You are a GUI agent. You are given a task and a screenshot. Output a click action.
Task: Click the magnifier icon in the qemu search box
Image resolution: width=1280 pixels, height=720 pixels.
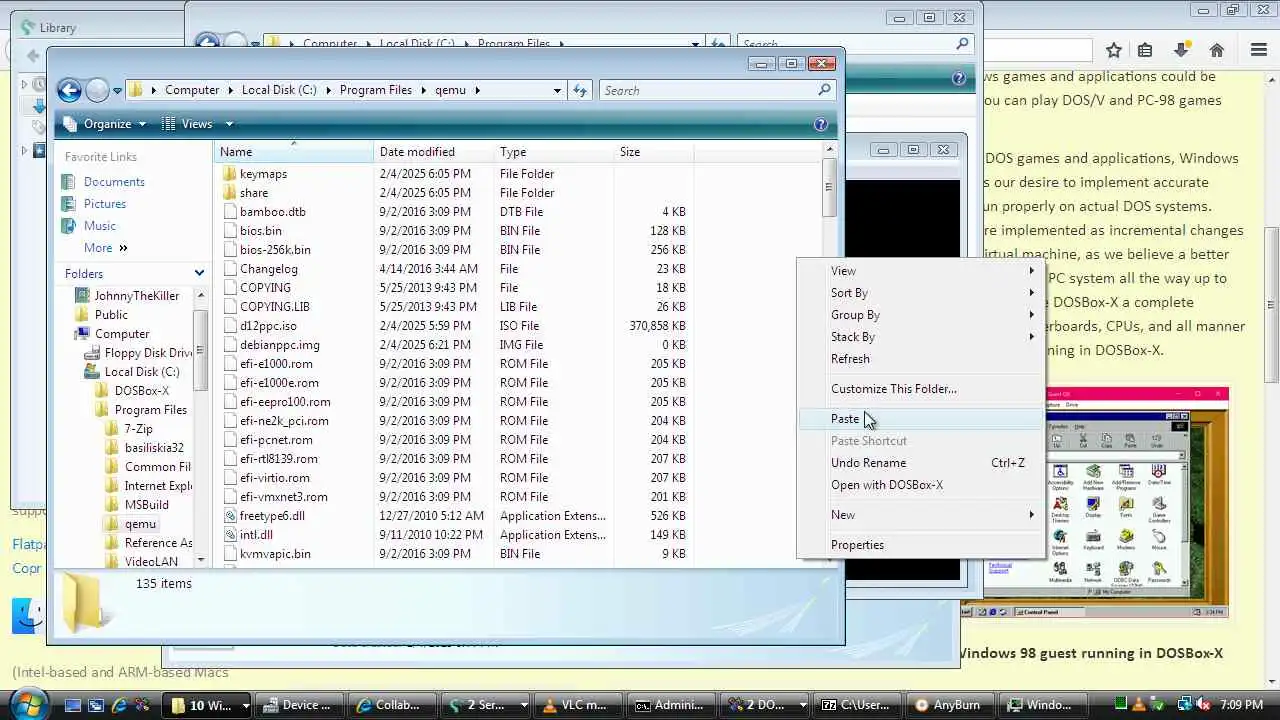click(824, 90)
